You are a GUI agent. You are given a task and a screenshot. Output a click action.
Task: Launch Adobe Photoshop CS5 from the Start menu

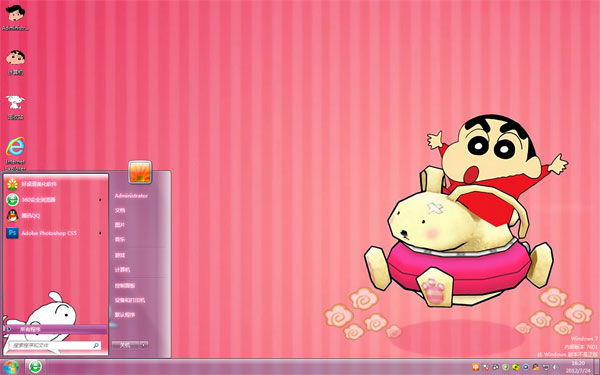click(x=55, y=233)
